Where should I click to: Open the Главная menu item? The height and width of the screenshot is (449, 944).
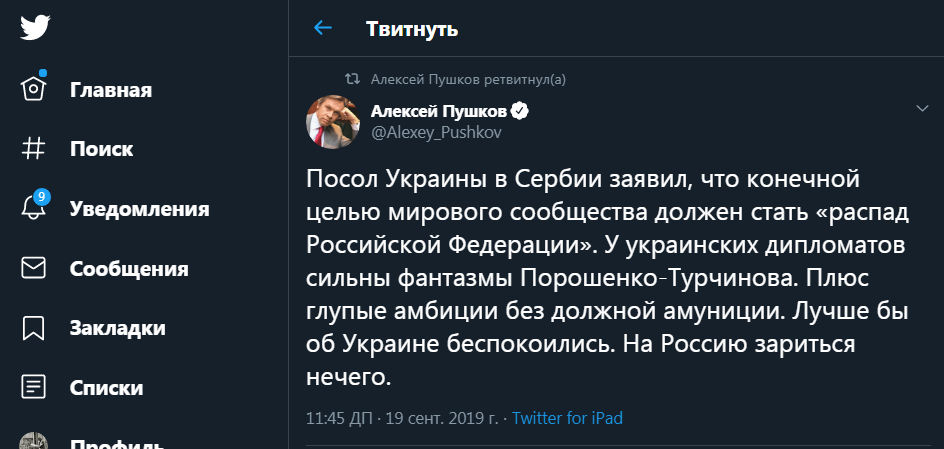110,91
